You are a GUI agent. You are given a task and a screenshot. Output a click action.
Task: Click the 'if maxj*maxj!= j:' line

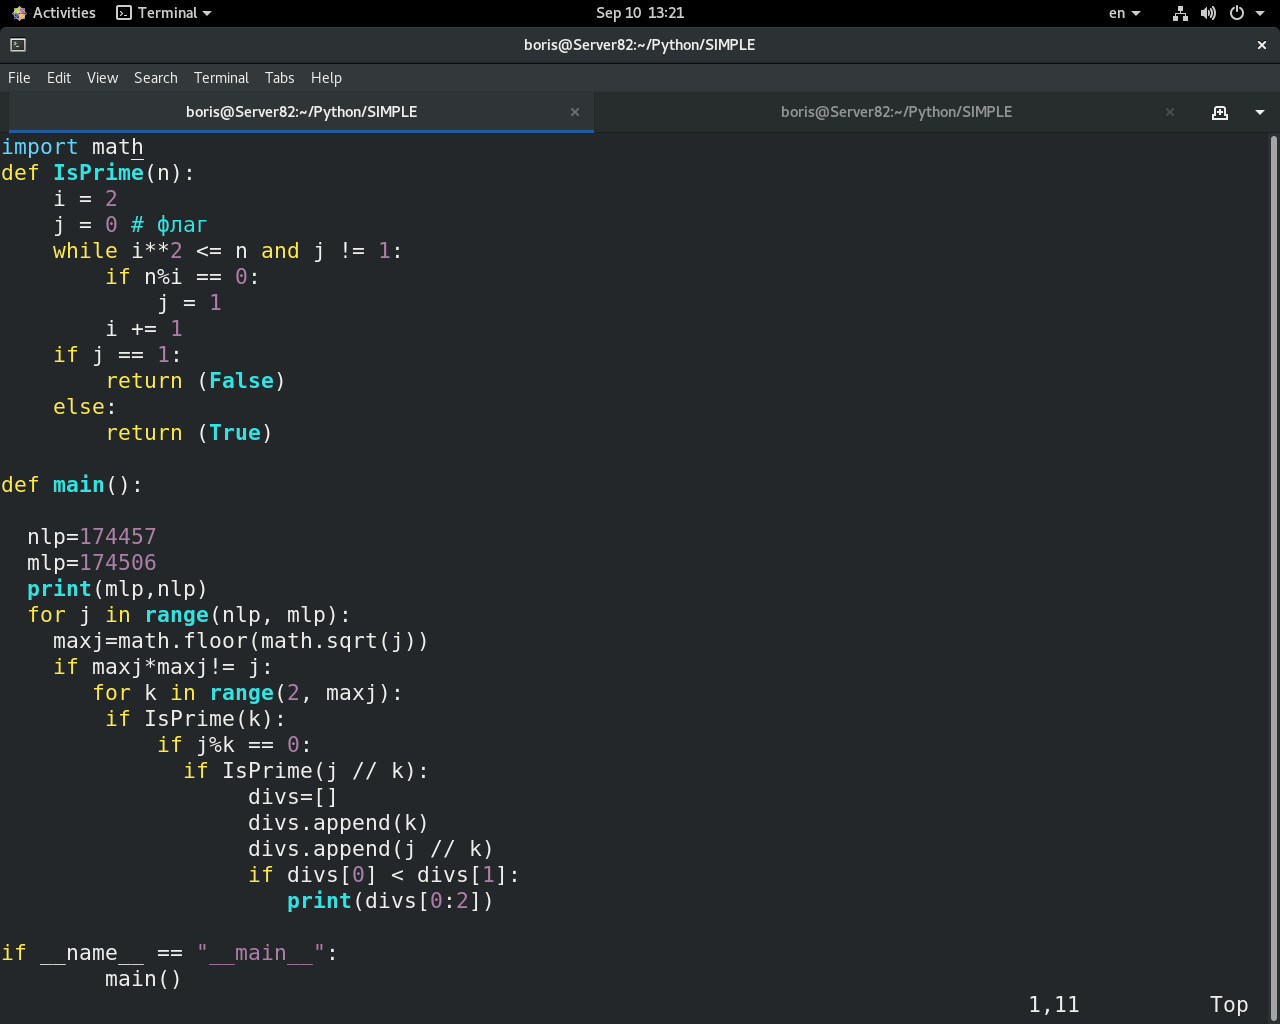tap(163, 667)
